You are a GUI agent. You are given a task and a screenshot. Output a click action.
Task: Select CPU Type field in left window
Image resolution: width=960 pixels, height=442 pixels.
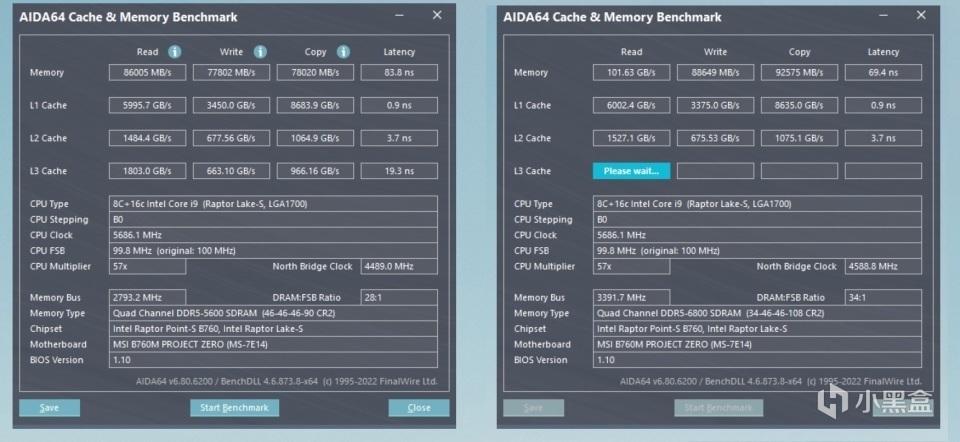pyautogui.click(x=273, y=204)
